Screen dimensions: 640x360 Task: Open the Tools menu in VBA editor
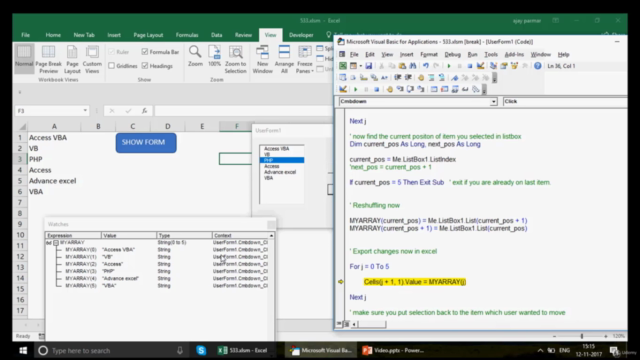pos(491,54)
